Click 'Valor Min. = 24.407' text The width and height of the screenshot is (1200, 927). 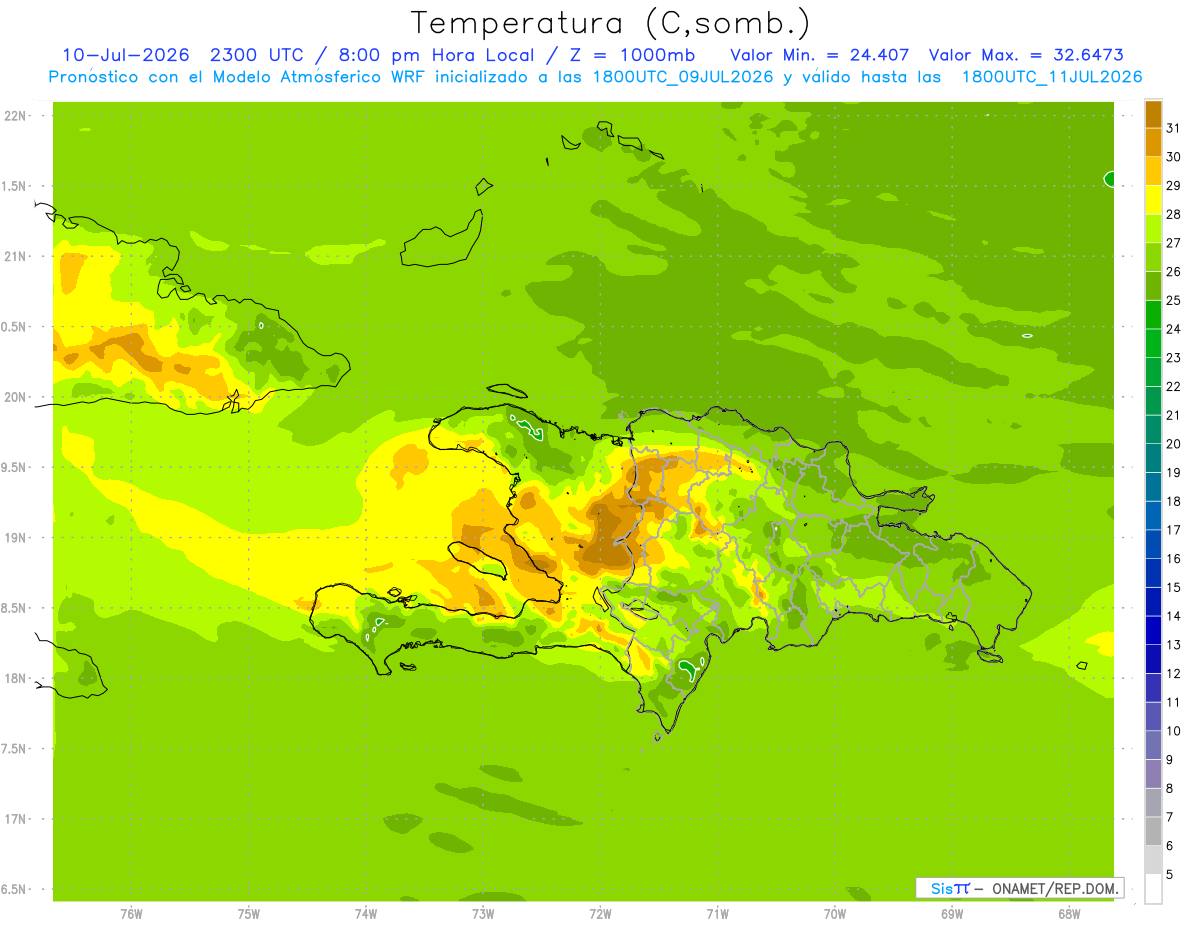click(820, 55)
